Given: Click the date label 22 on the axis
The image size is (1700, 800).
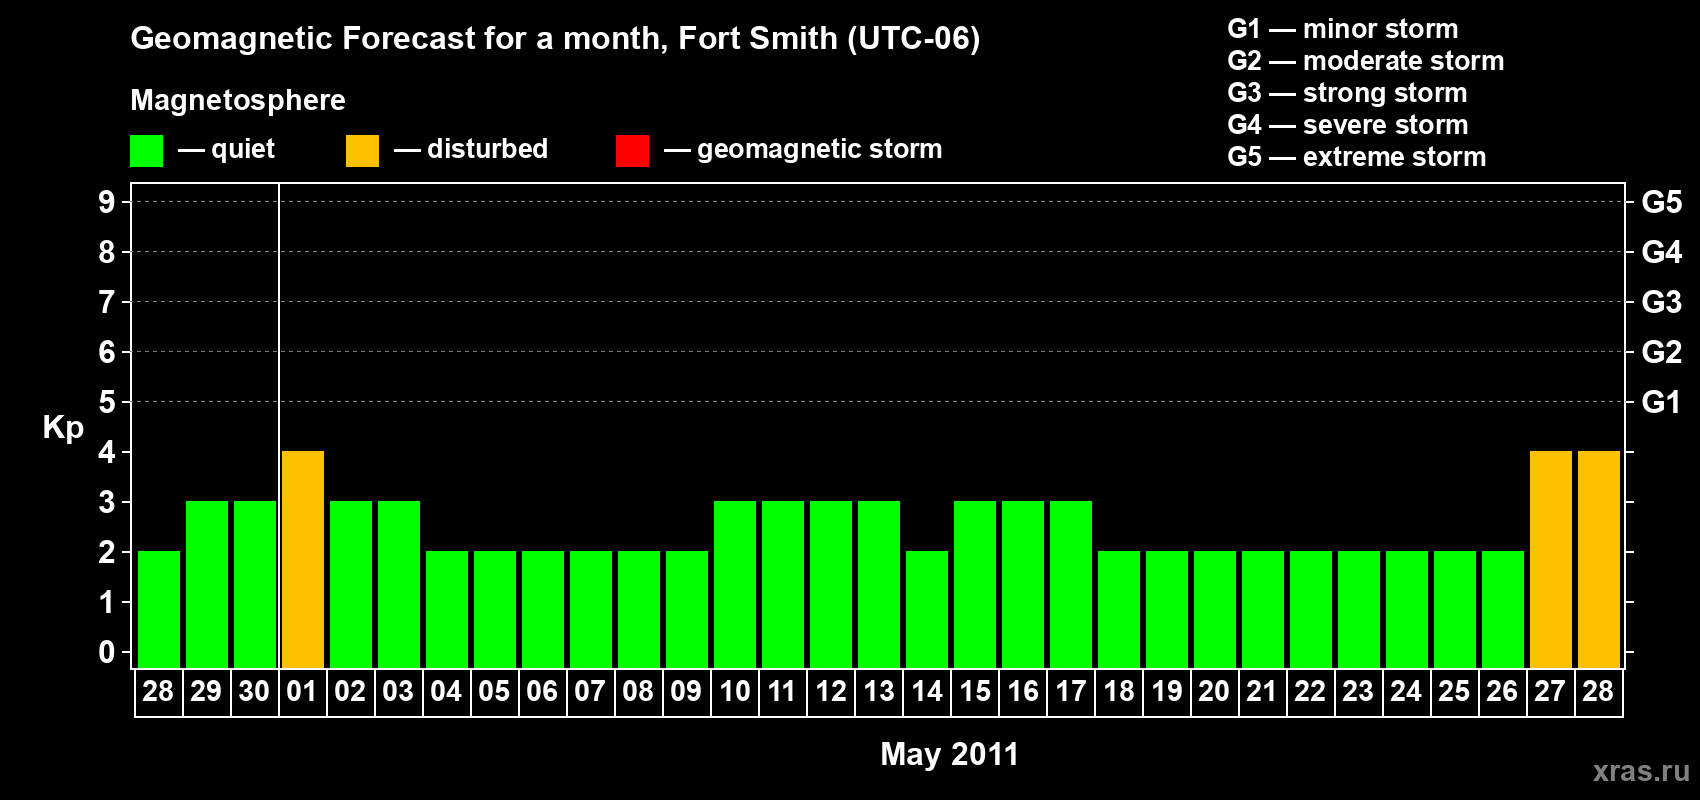Looking at the screenshot, I should [x=1310, y=691].
